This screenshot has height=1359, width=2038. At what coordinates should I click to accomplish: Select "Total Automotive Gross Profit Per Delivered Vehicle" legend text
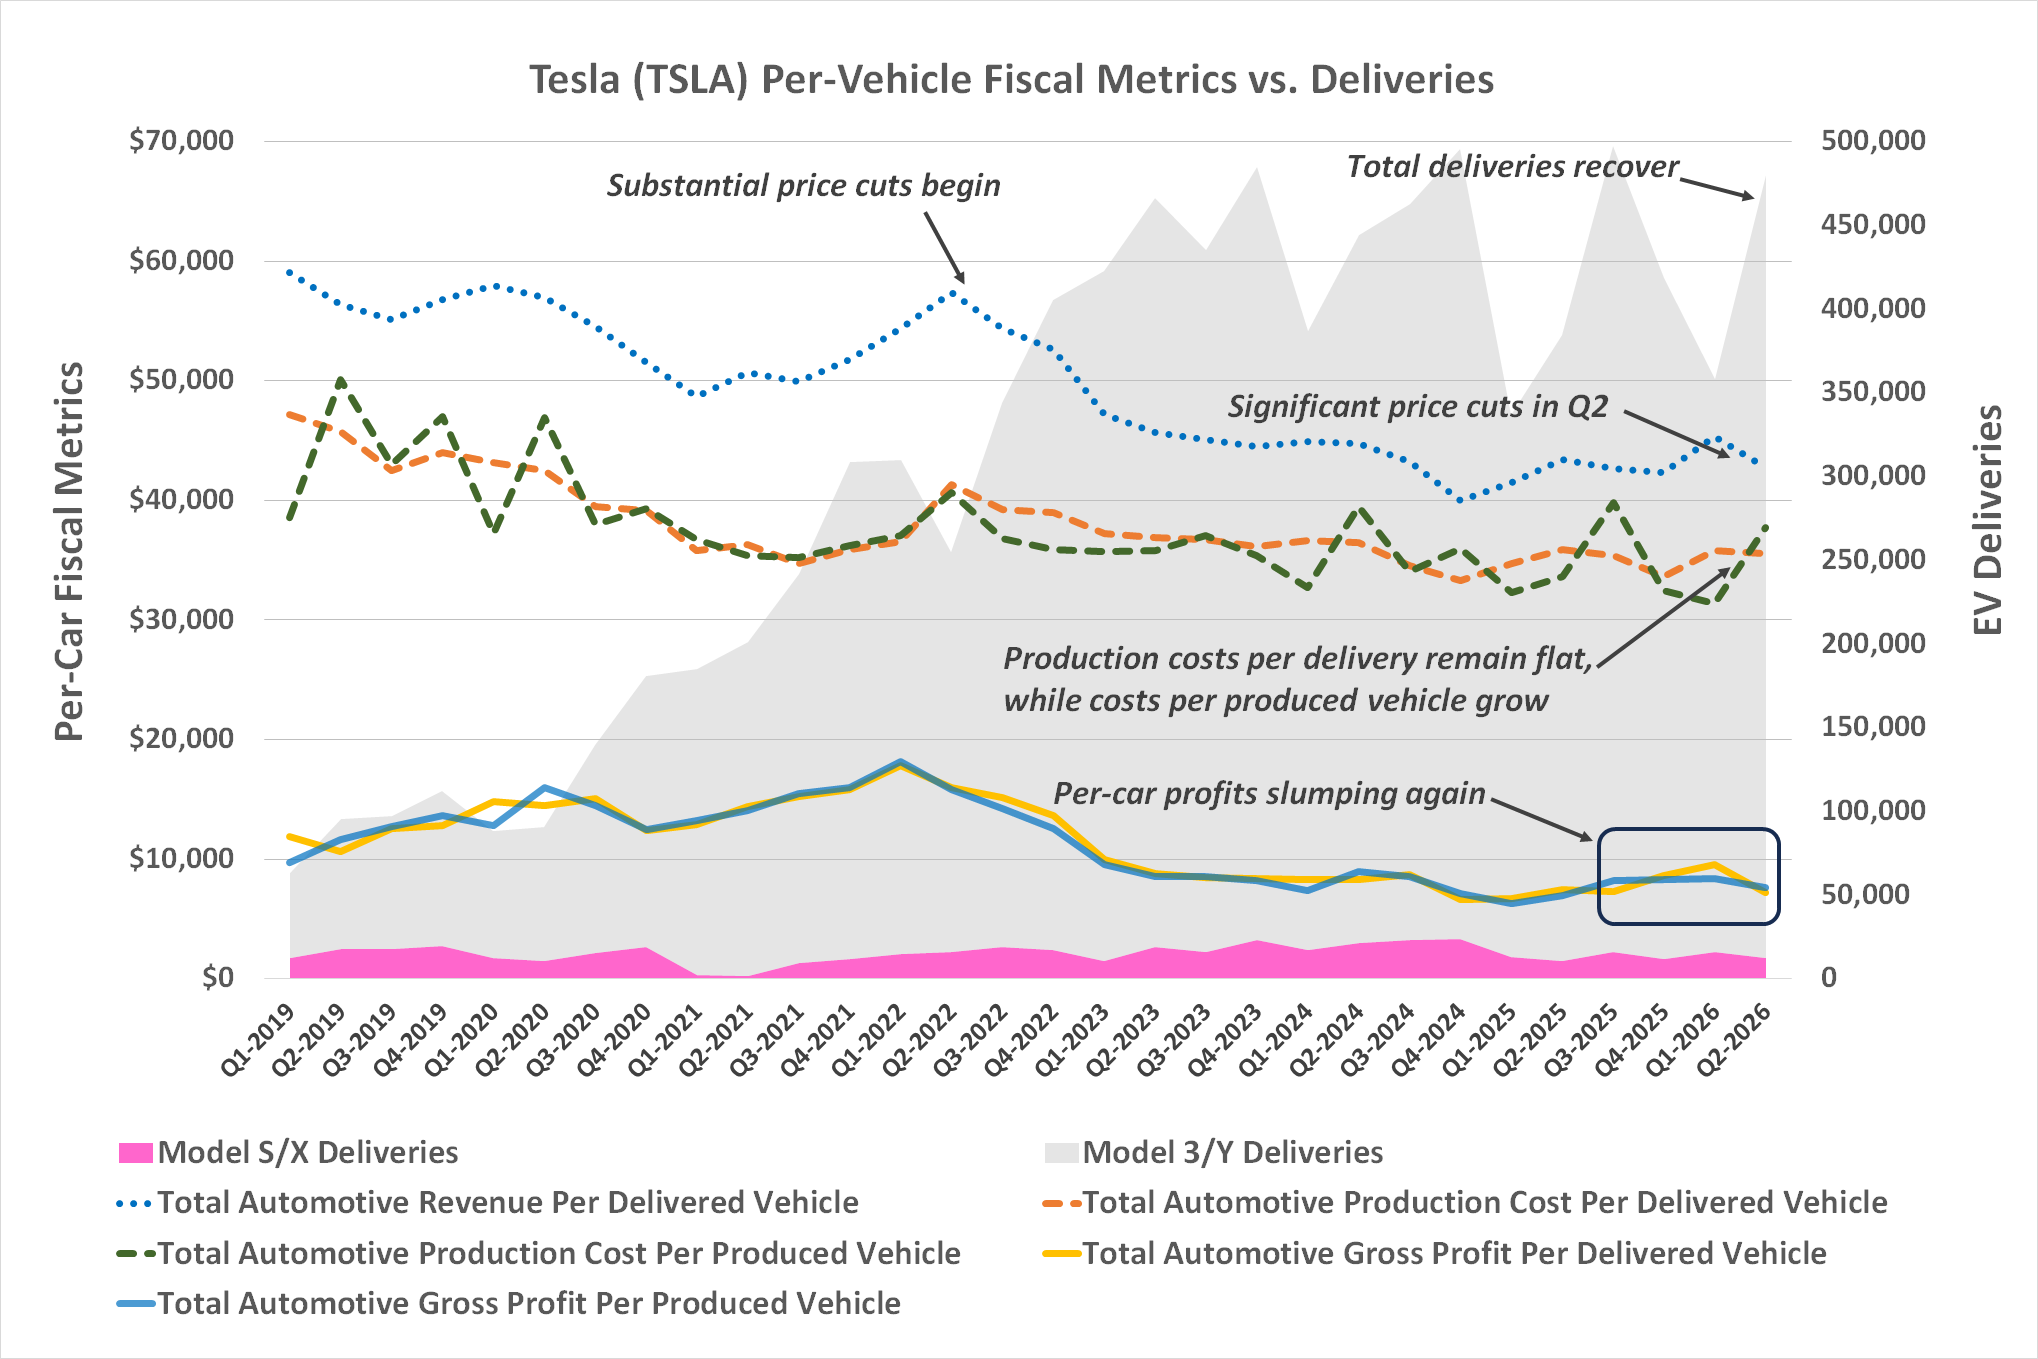1455,1253
